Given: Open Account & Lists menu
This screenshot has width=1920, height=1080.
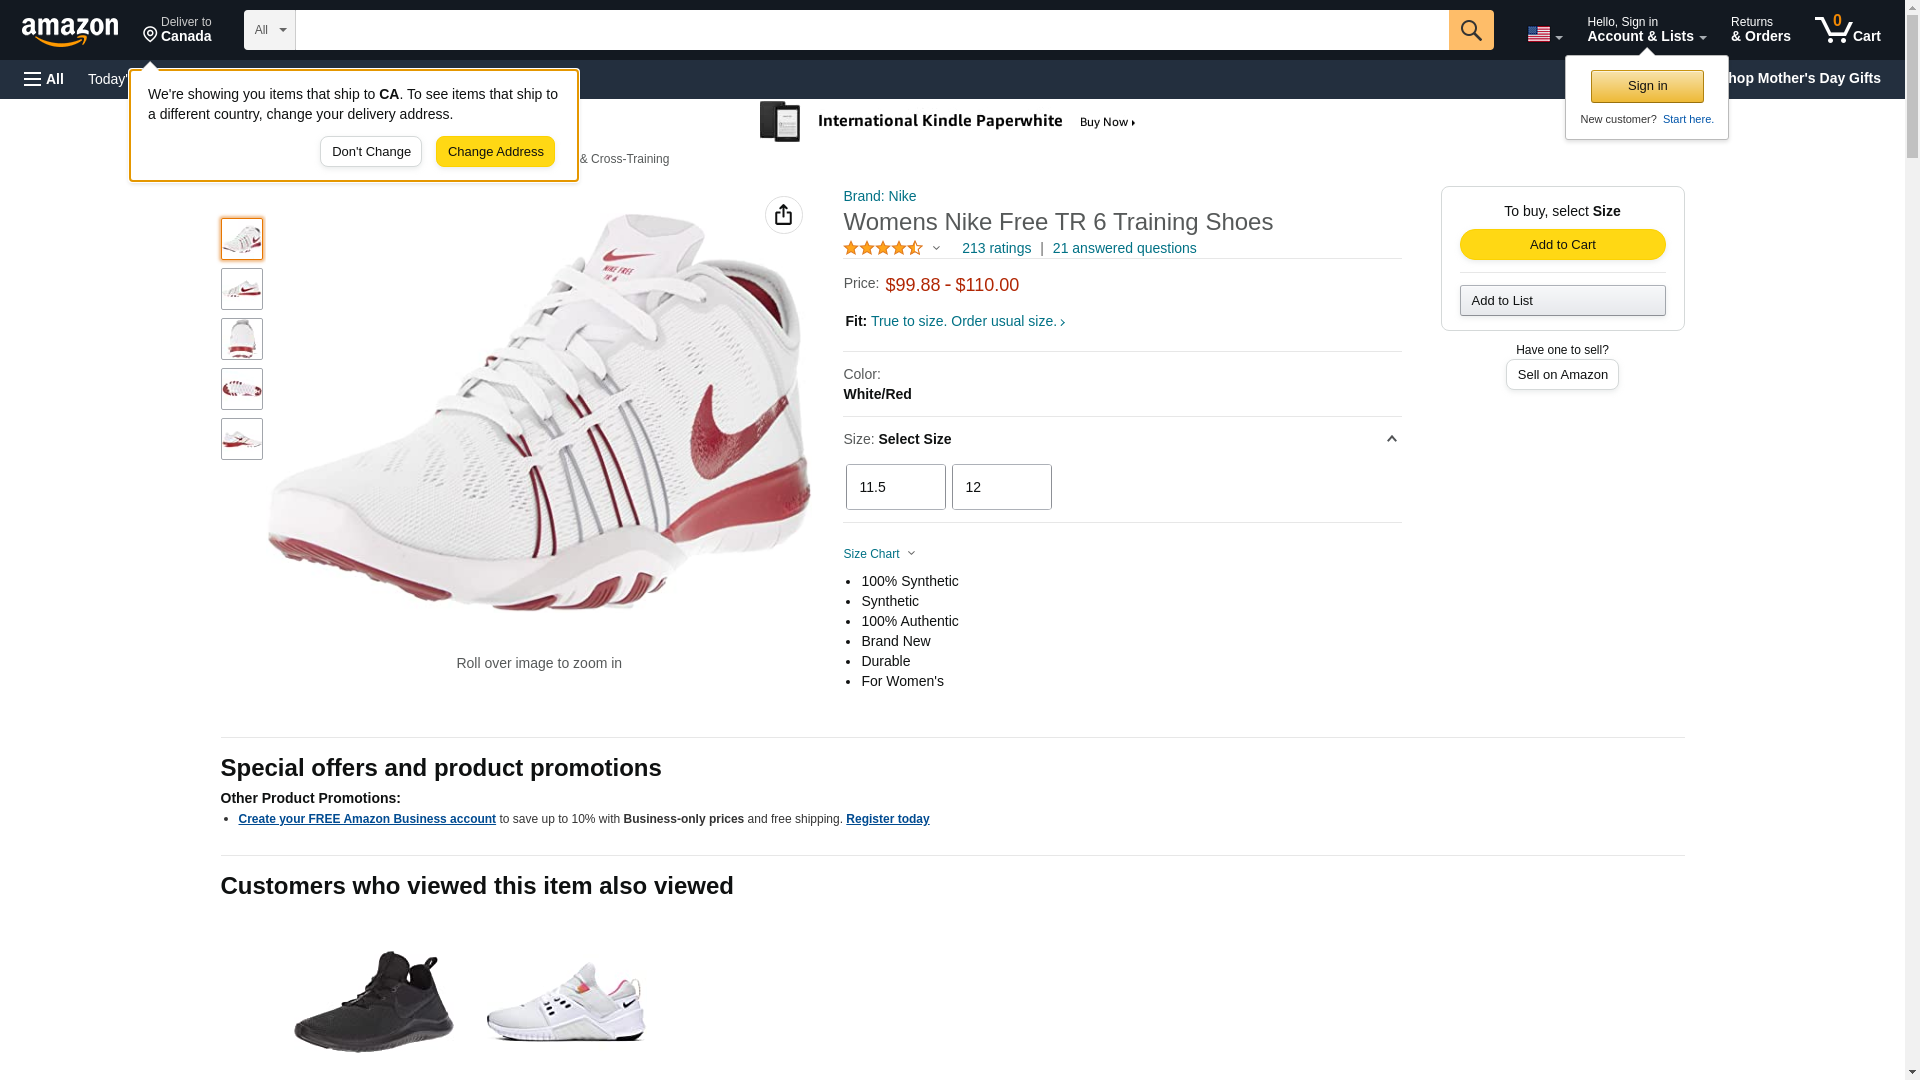Looking at the screenshot, I should pos(1646,30).
